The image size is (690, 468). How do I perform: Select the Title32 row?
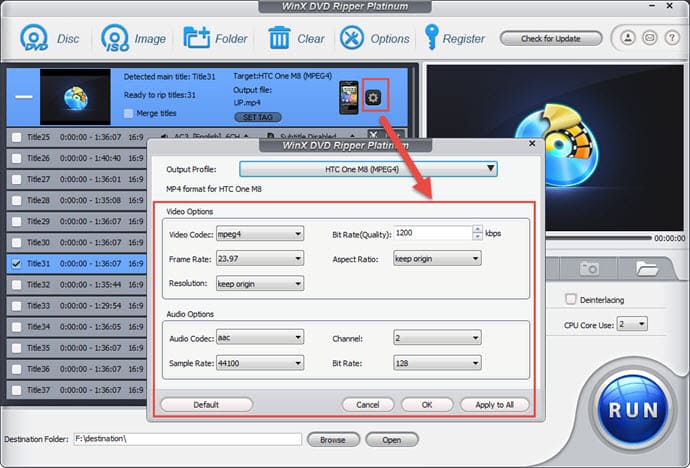[x=77, y=285]
